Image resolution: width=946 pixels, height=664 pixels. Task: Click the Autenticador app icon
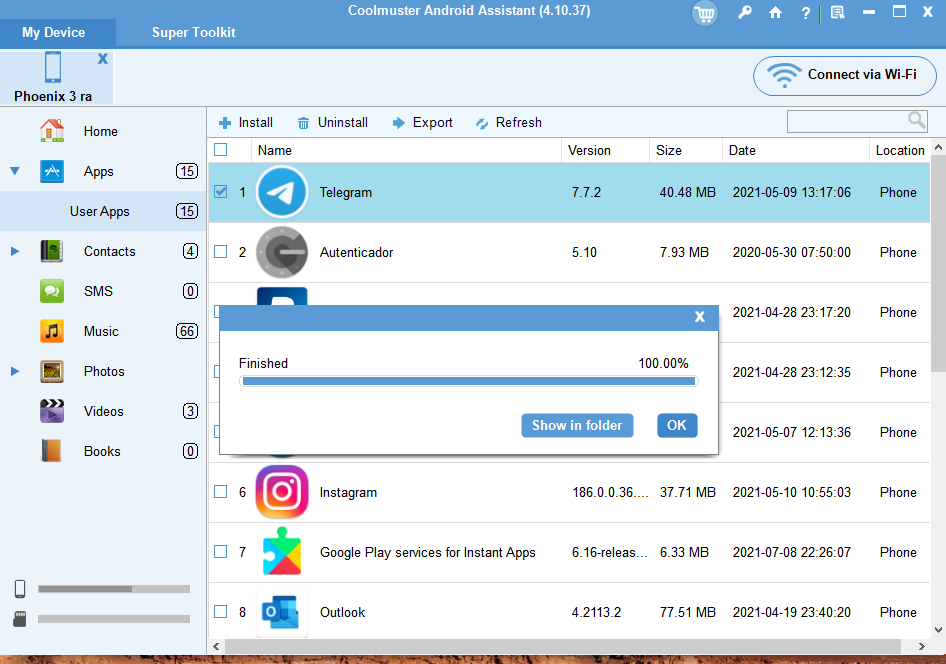coord(282,252)
